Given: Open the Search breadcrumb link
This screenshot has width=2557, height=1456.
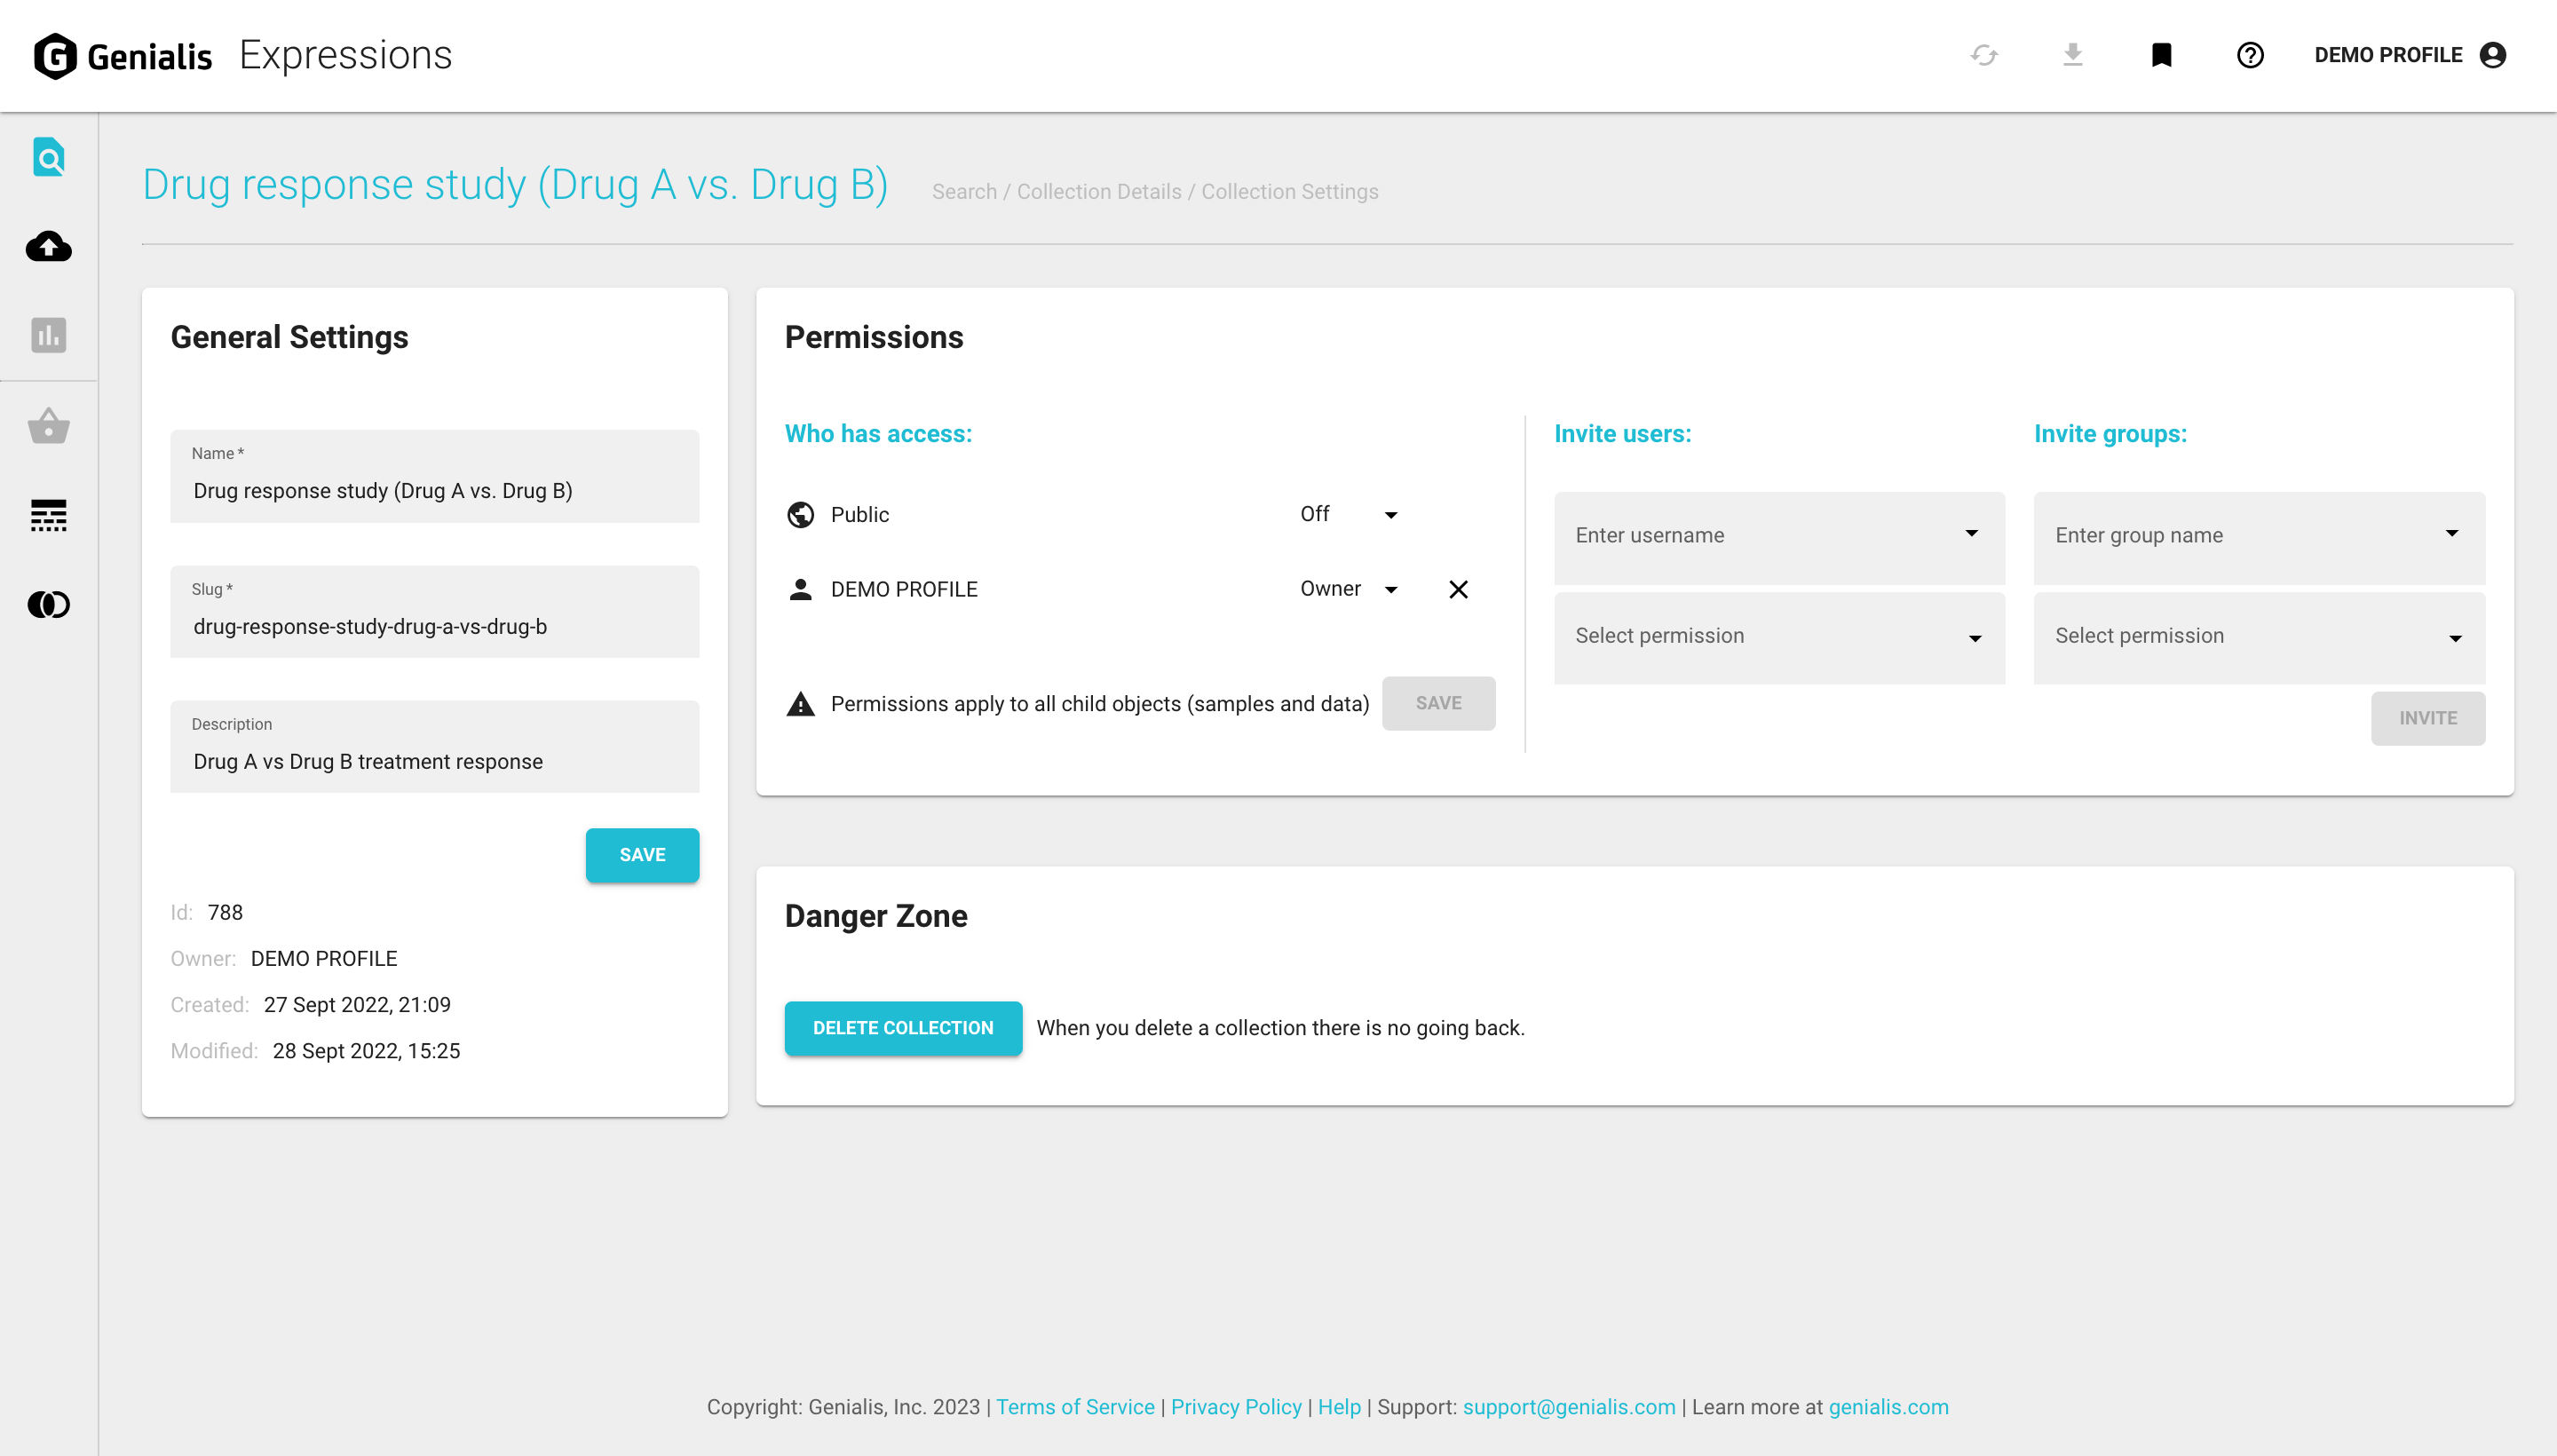Looking at the screenshot, I should point(964,191).
